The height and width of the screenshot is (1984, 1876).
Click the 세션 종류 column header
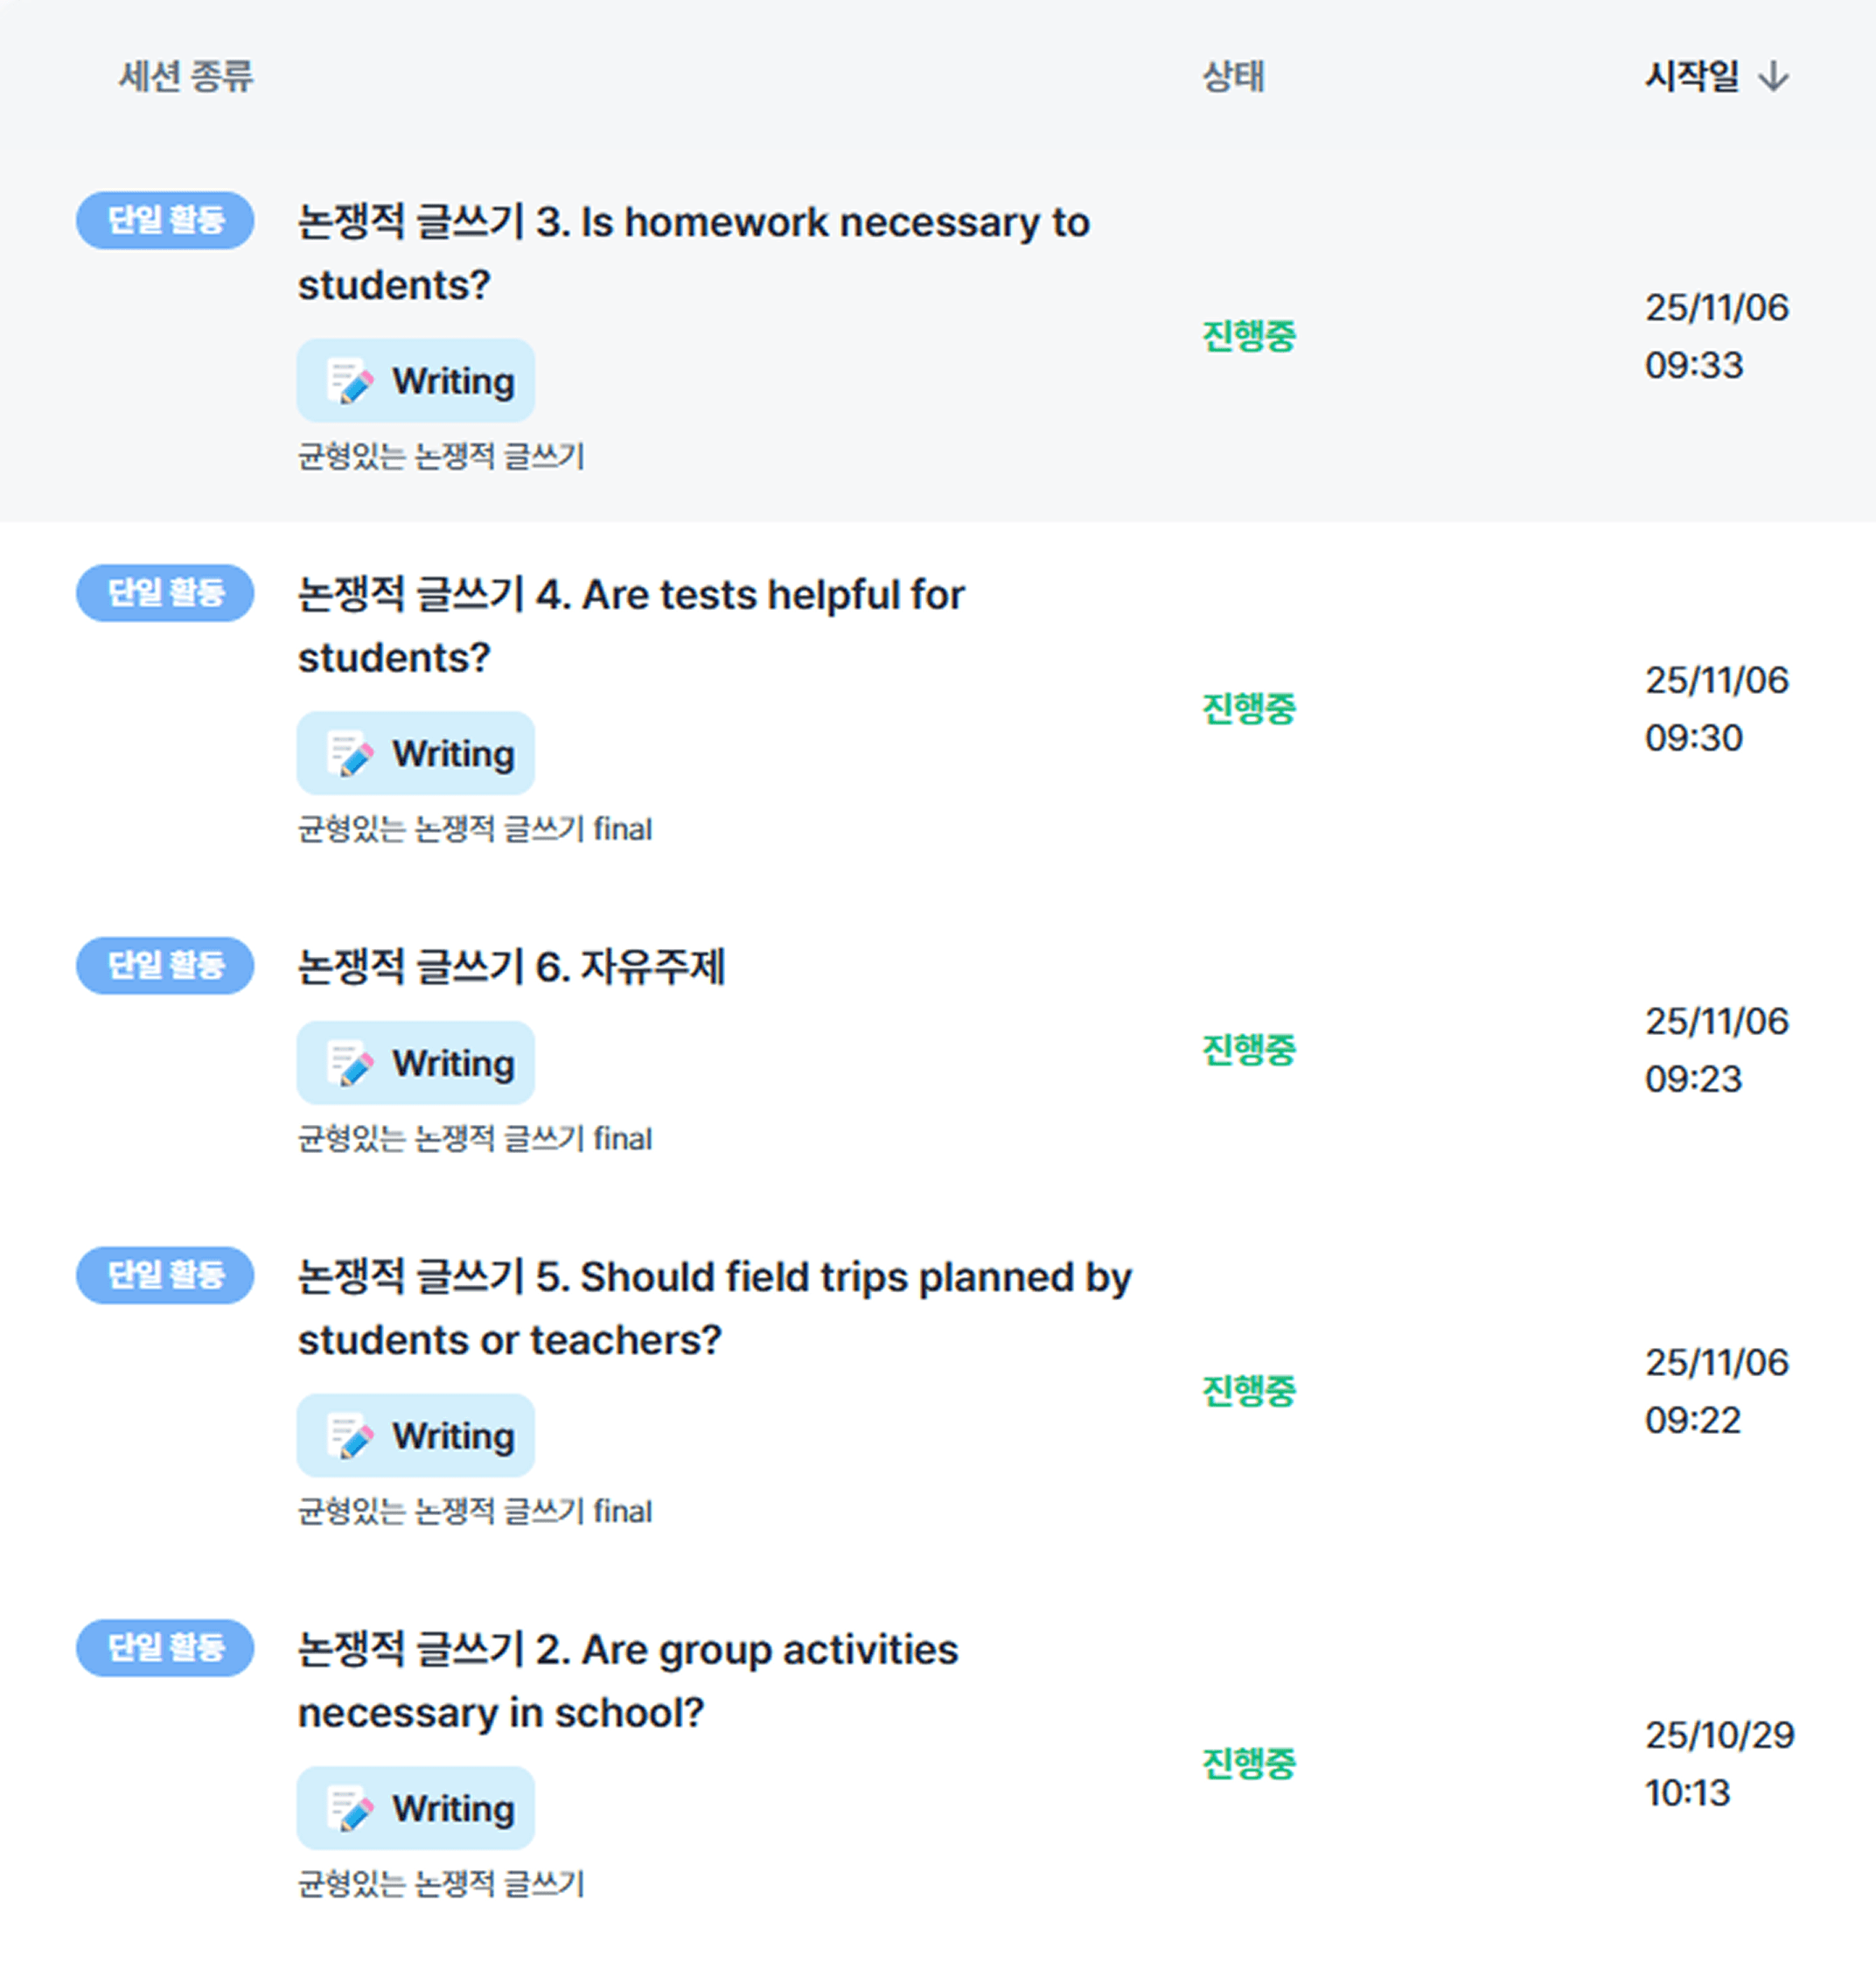186,76
